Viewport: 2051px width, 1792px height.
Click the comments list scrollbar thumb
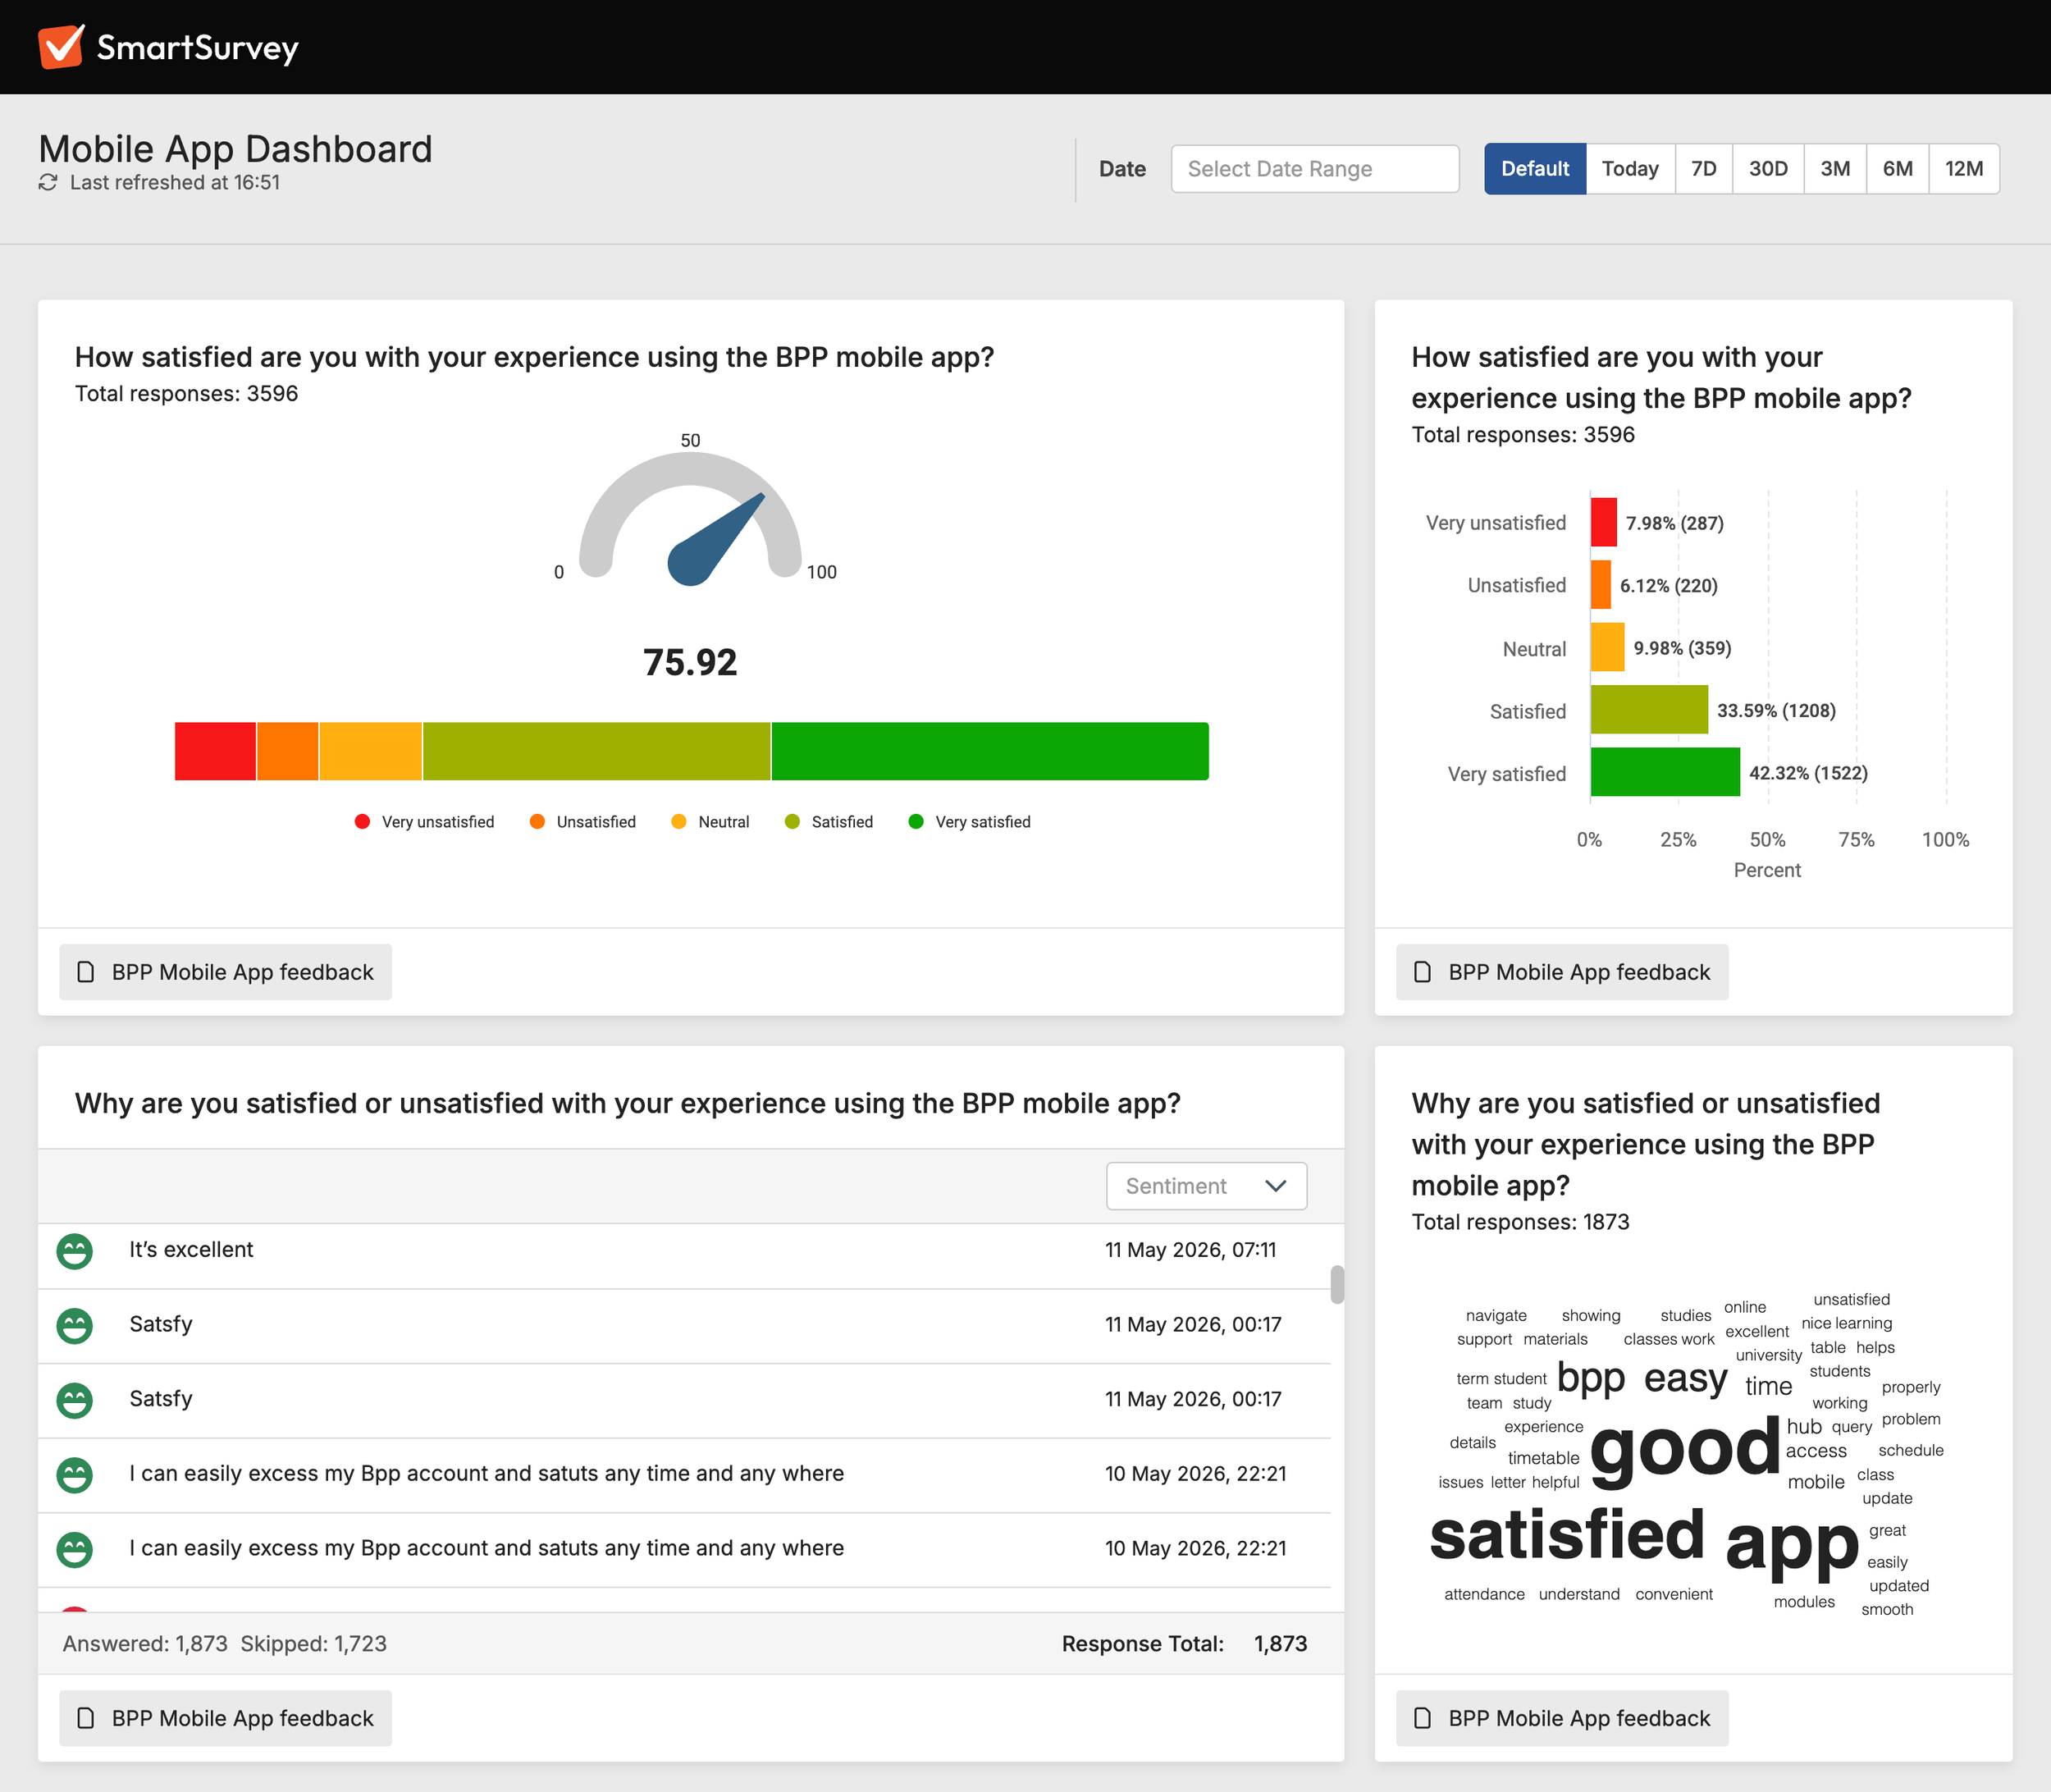[x=1337, y=1285]
